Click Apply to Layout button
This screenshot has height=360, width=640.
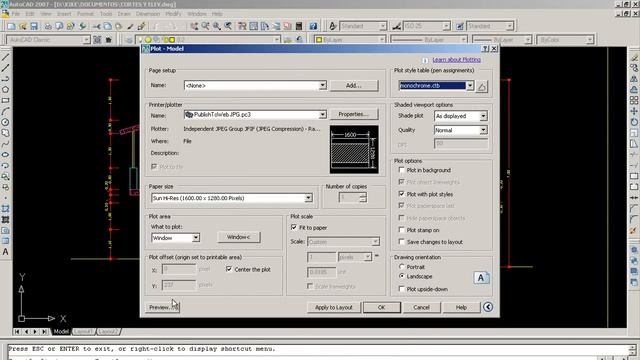click(333, 307)
